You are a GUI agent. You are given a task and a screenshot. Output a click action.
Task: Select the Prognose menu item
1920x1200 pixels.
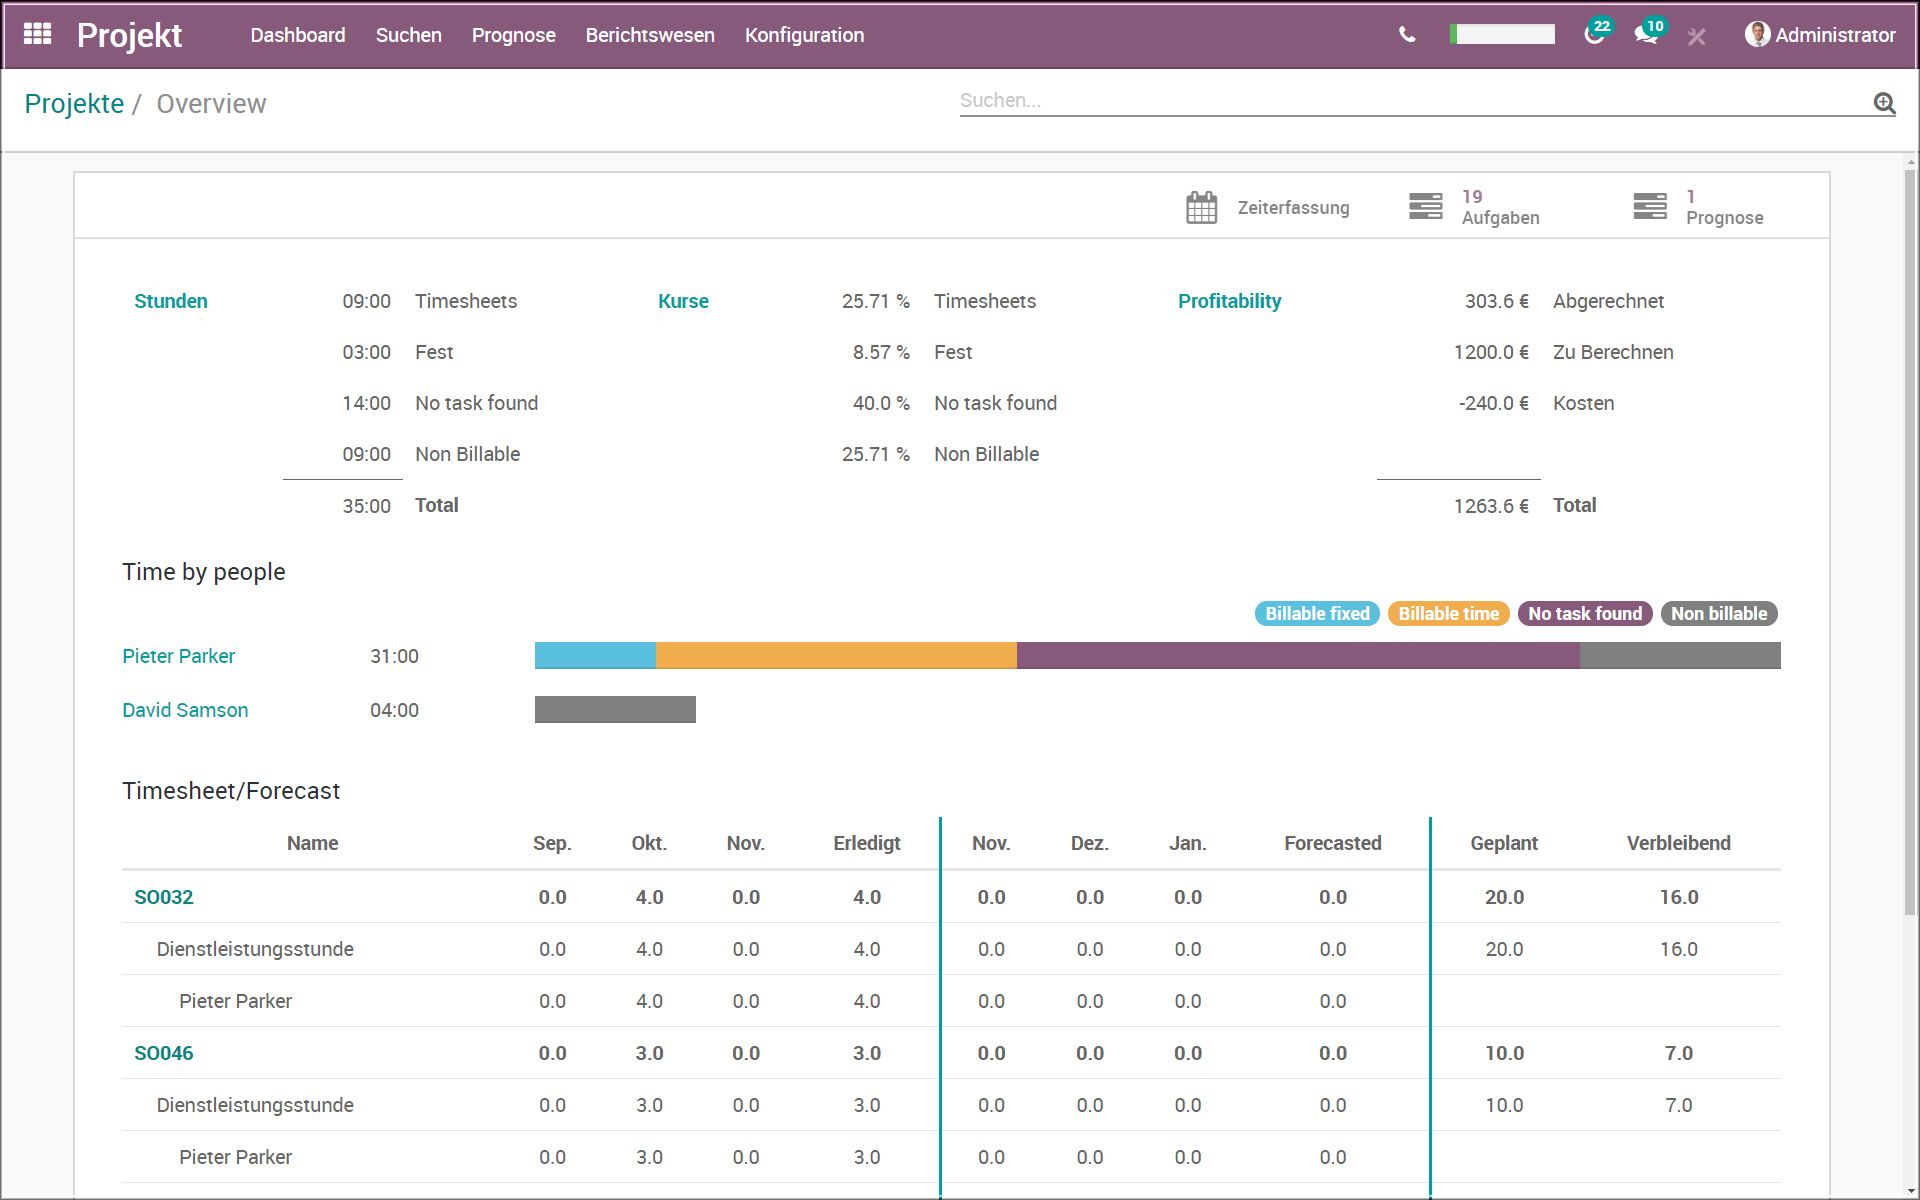[x=513, y=35]
